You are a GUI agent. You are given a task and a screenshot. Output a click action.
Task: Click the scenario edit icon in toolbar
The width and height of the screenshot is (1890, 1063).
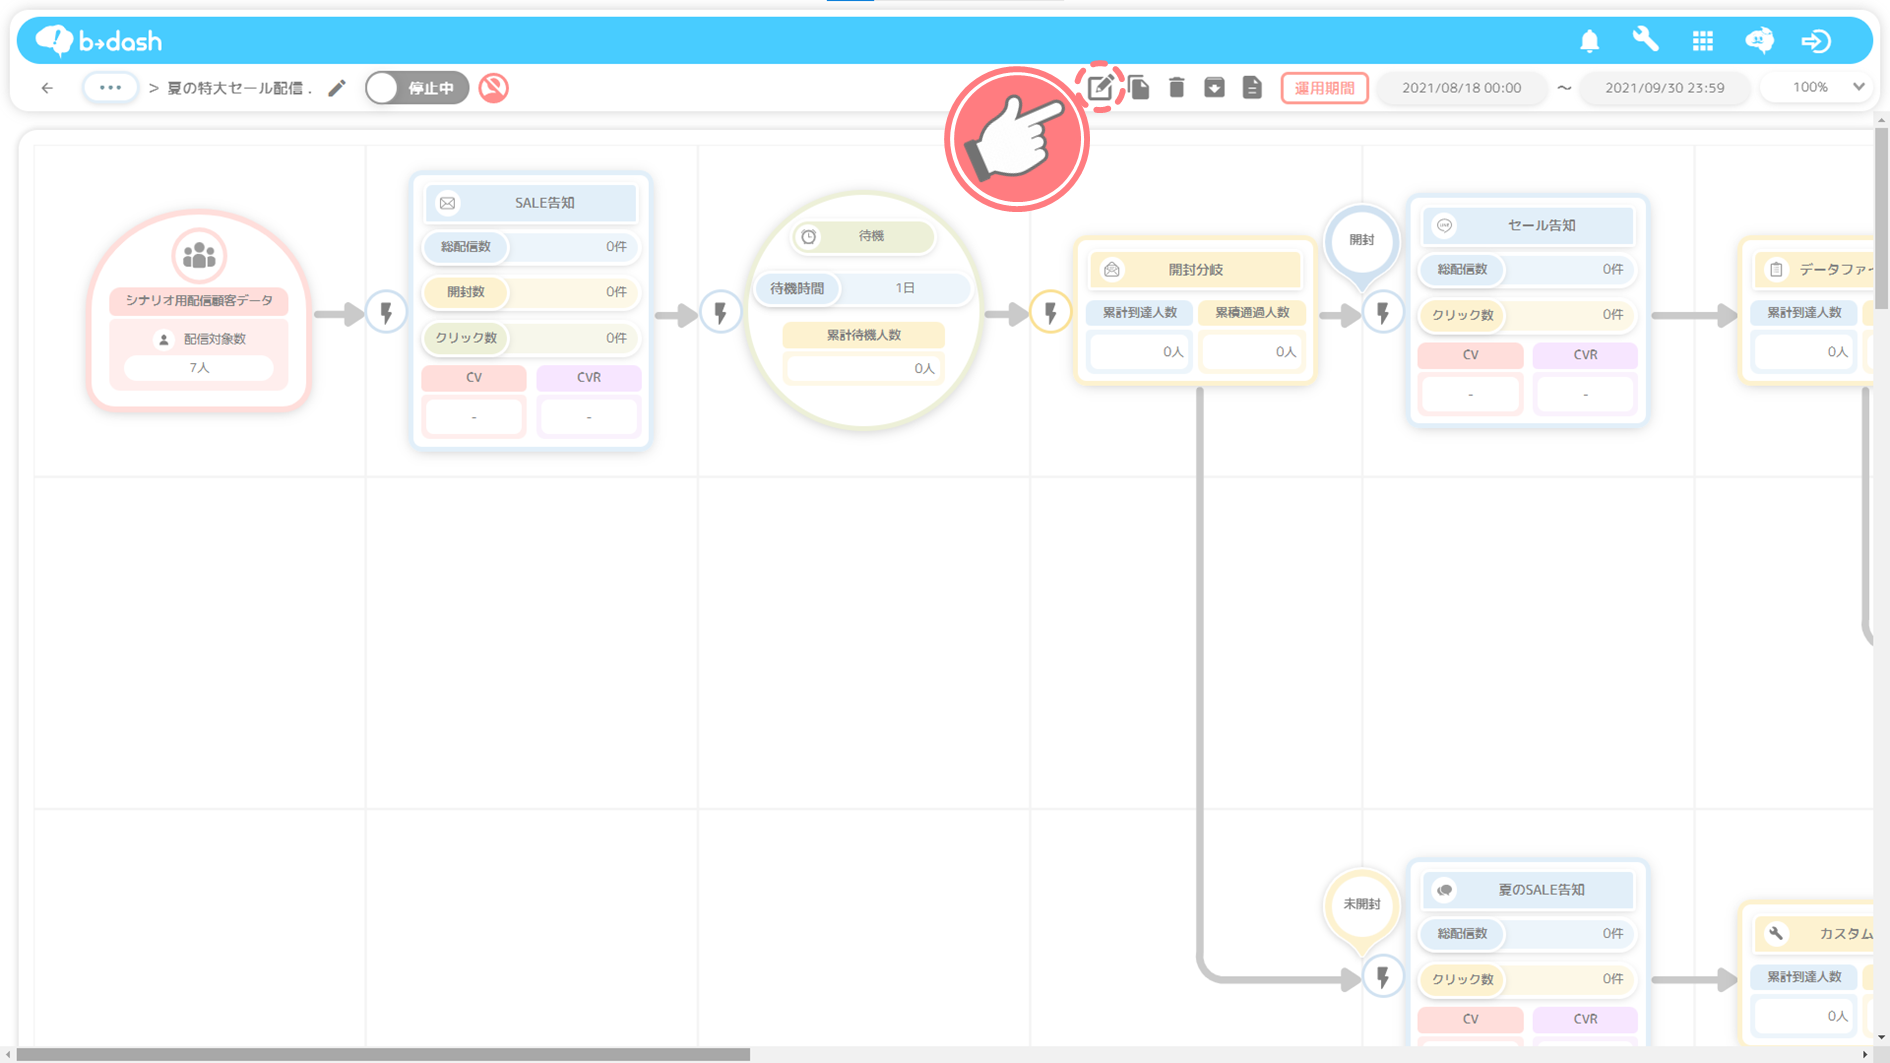point(1100,88)
